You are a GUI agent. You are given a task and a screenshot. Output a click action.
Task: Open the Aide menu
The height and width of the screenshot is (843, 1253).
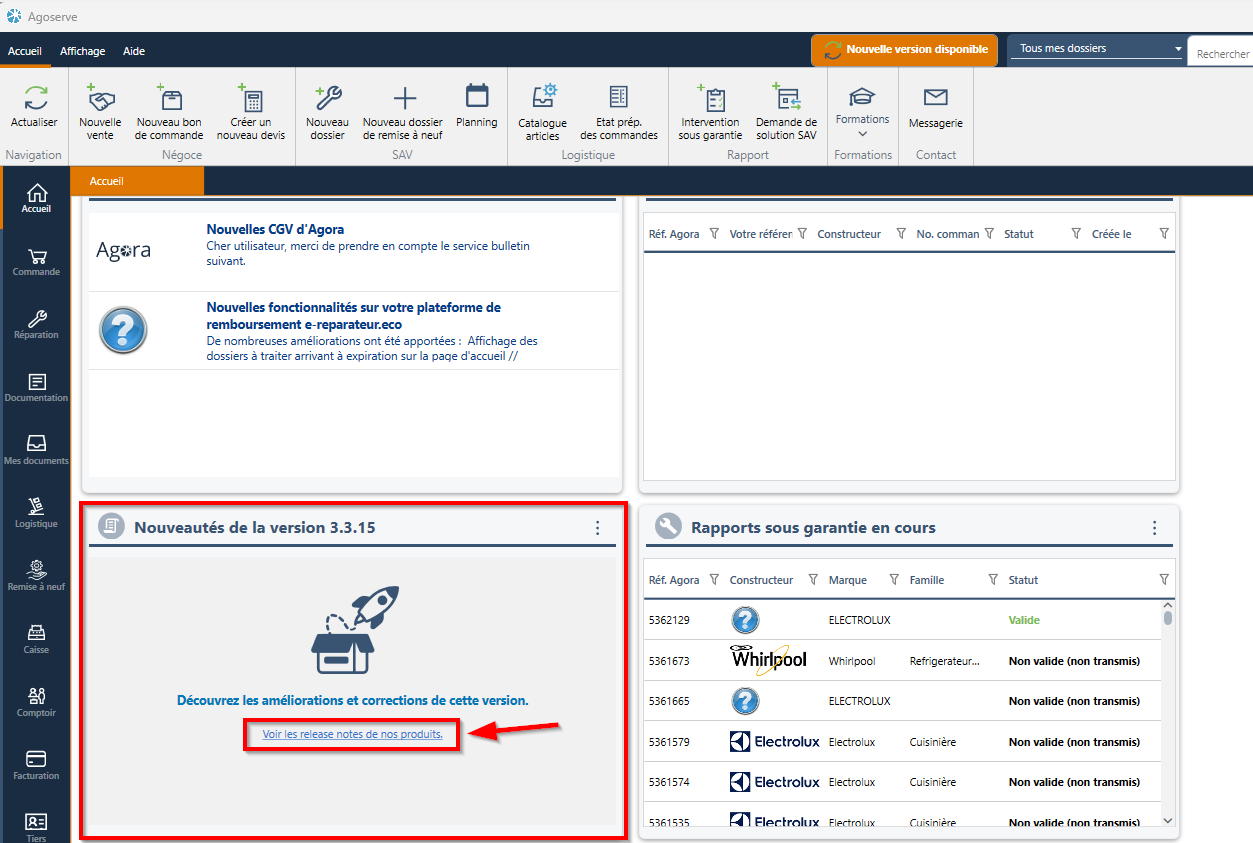click(134, 51)
